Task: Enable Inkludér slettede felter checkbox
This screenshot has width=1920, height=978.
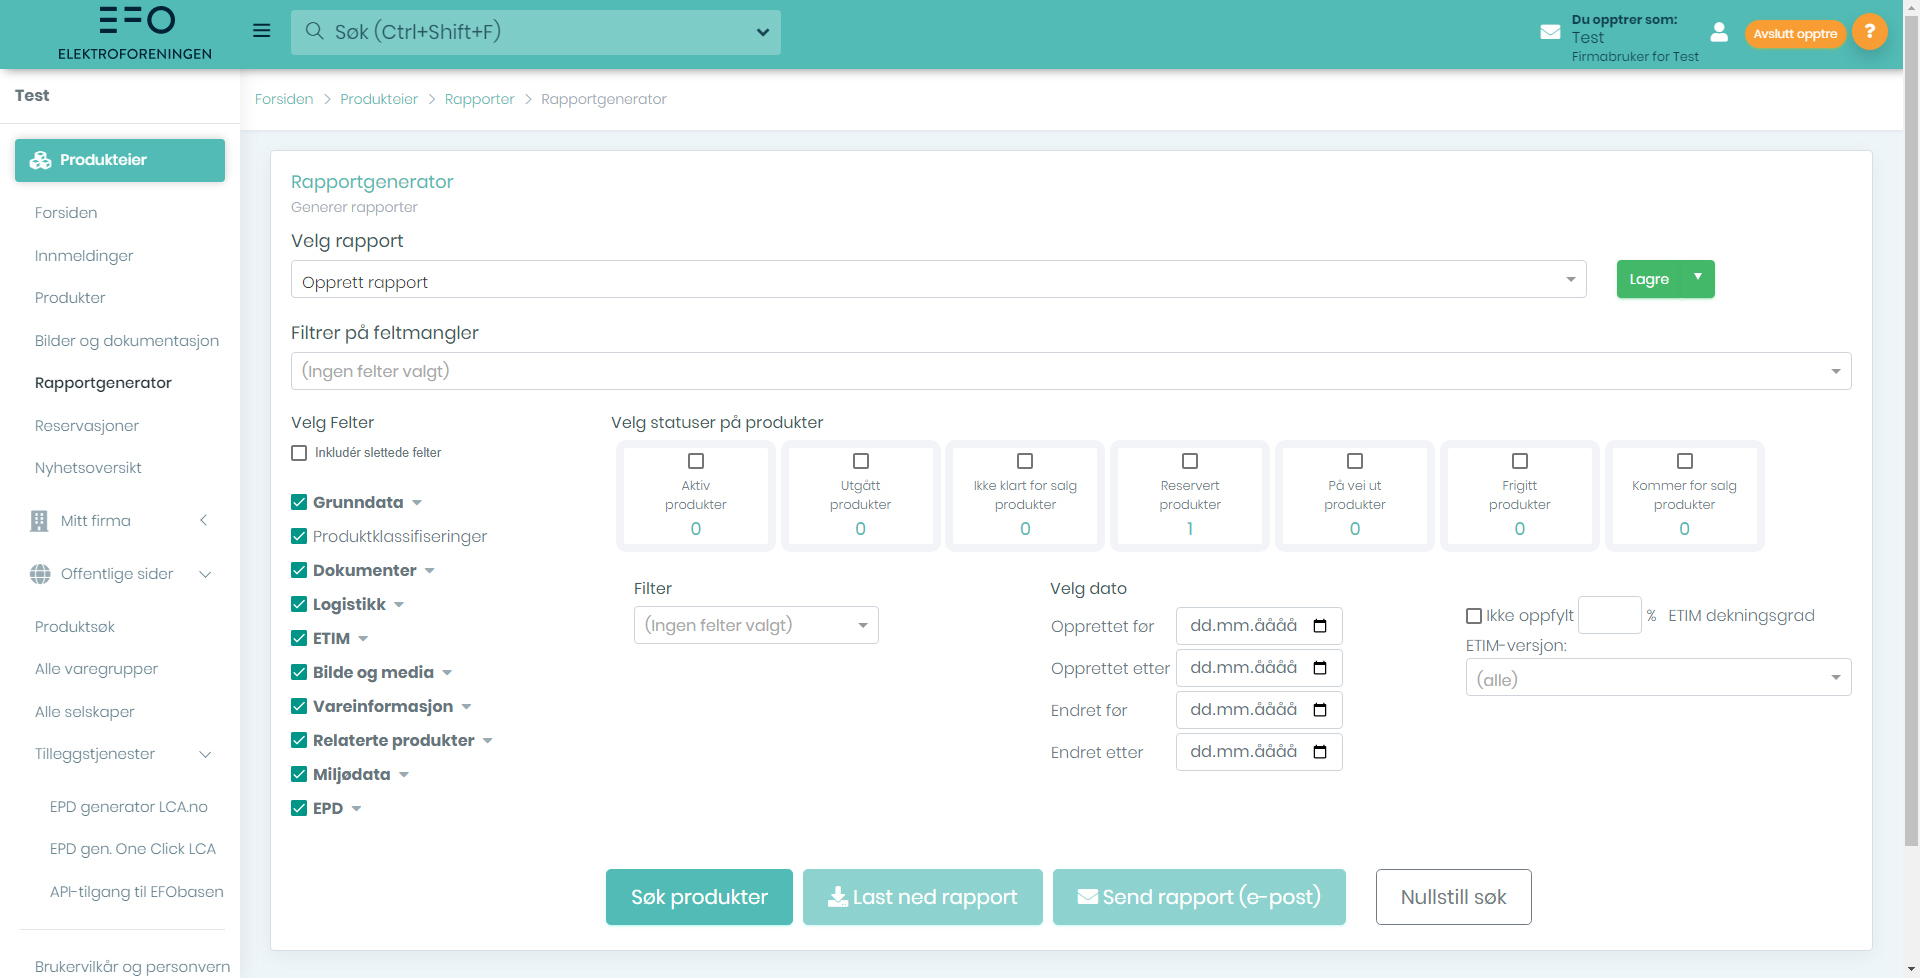Action: click(299, 453)
